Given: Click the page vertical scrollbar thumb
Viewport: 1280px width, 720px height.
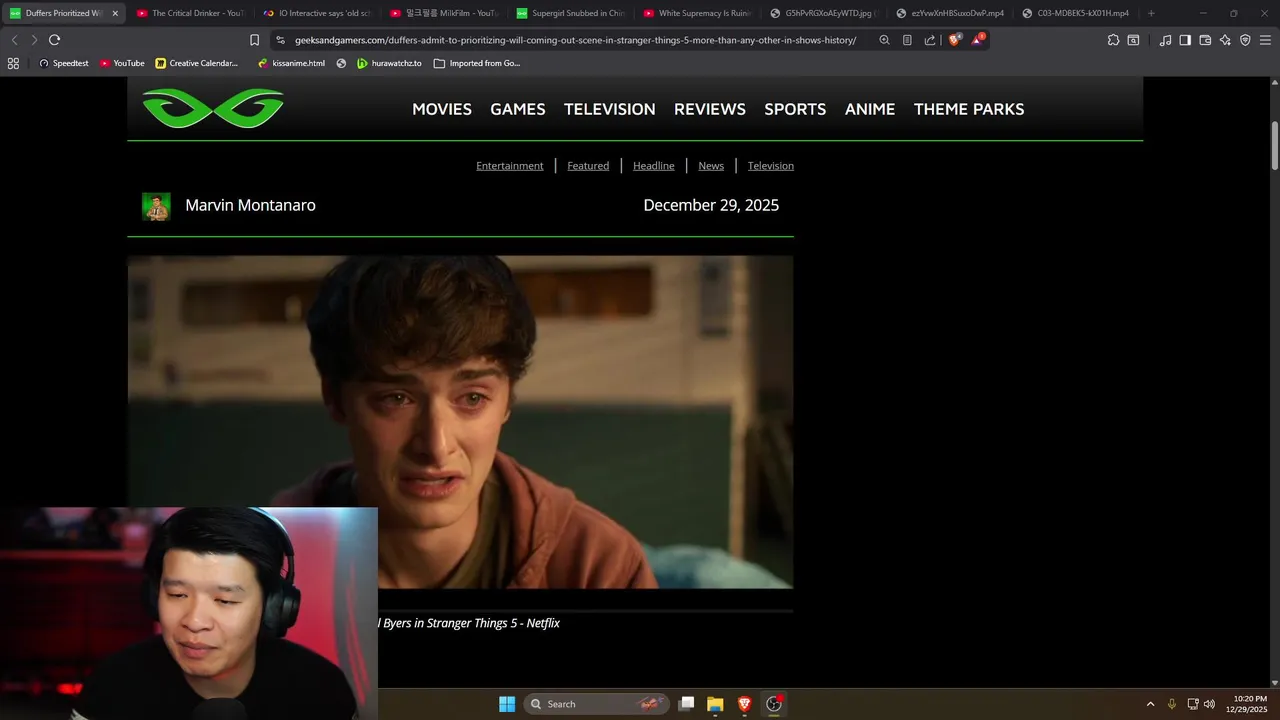Looking at the screenshot, I should click(x=1274, y=146).
